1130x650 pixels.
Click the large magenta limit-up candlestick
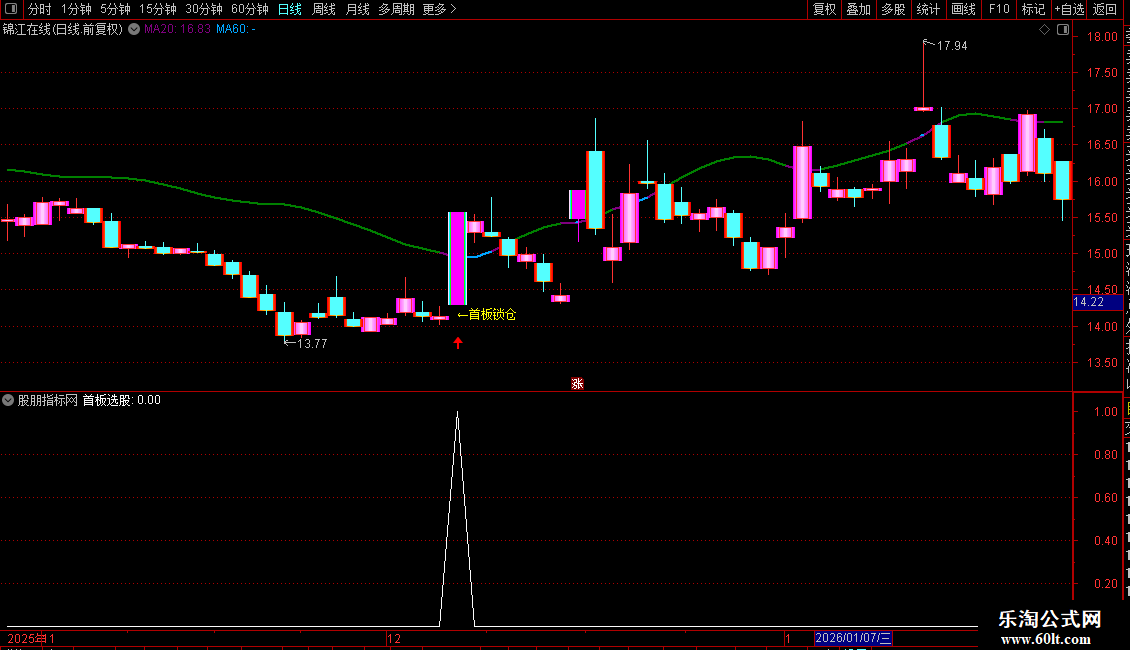tap(457, 258)
